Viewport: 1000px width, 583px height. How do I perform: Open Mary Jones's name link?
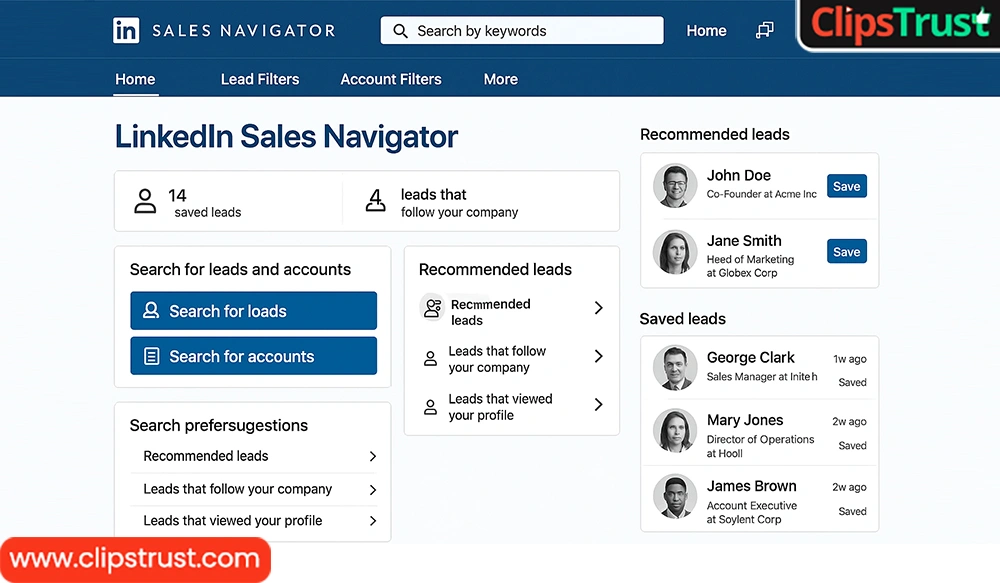(745, 420)
